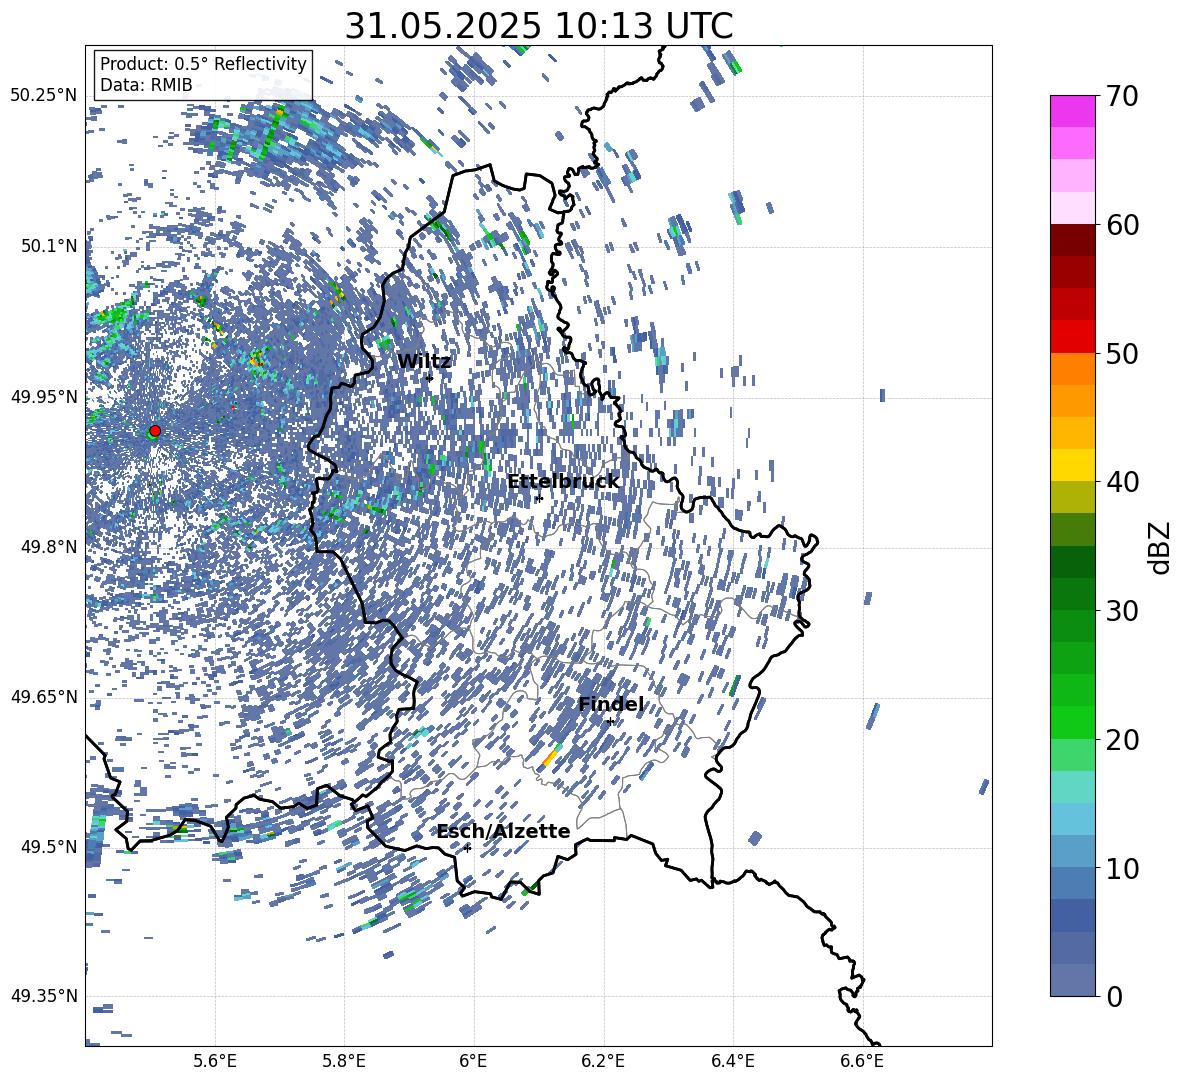
Task: Click the 49.5°N latitude label
Action: pyautogui.click(x=49, y=846)
